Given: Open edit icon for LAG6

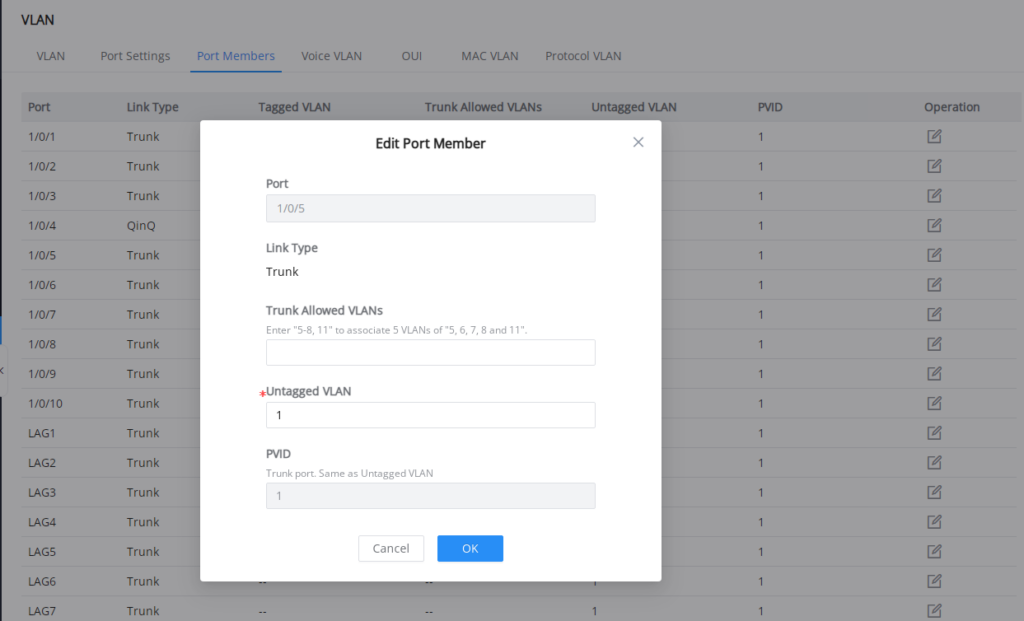Looking at the screenshot, I should click(x=934, y=581).
